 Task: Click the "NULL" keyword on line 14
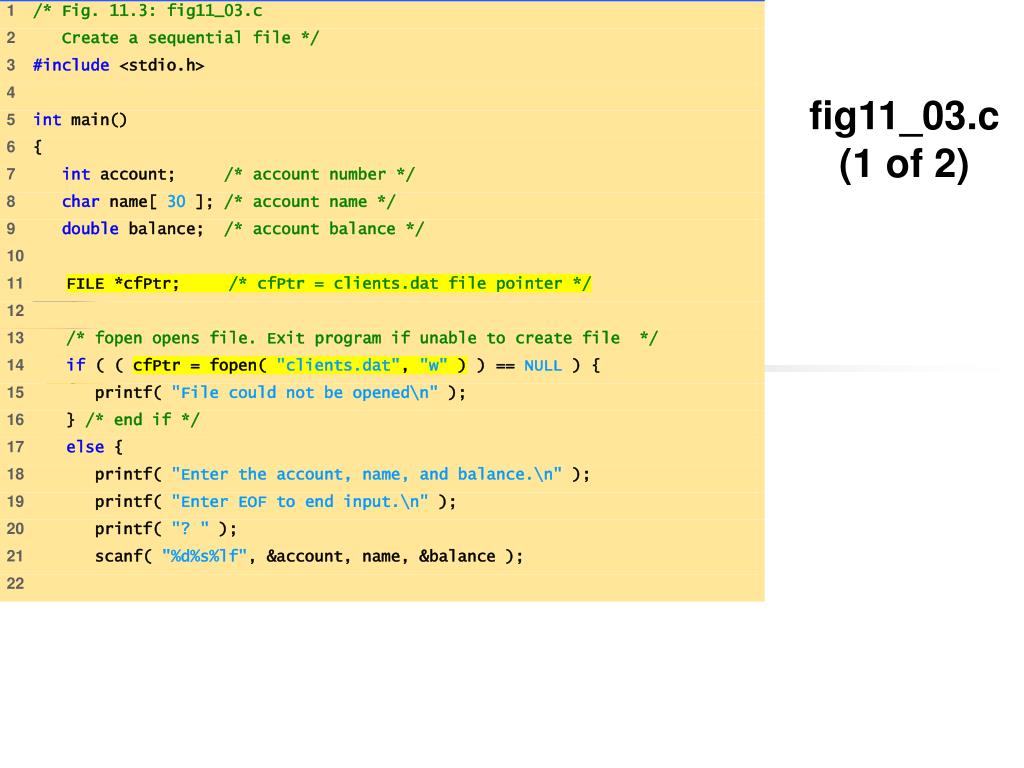(x=543, y=365)
